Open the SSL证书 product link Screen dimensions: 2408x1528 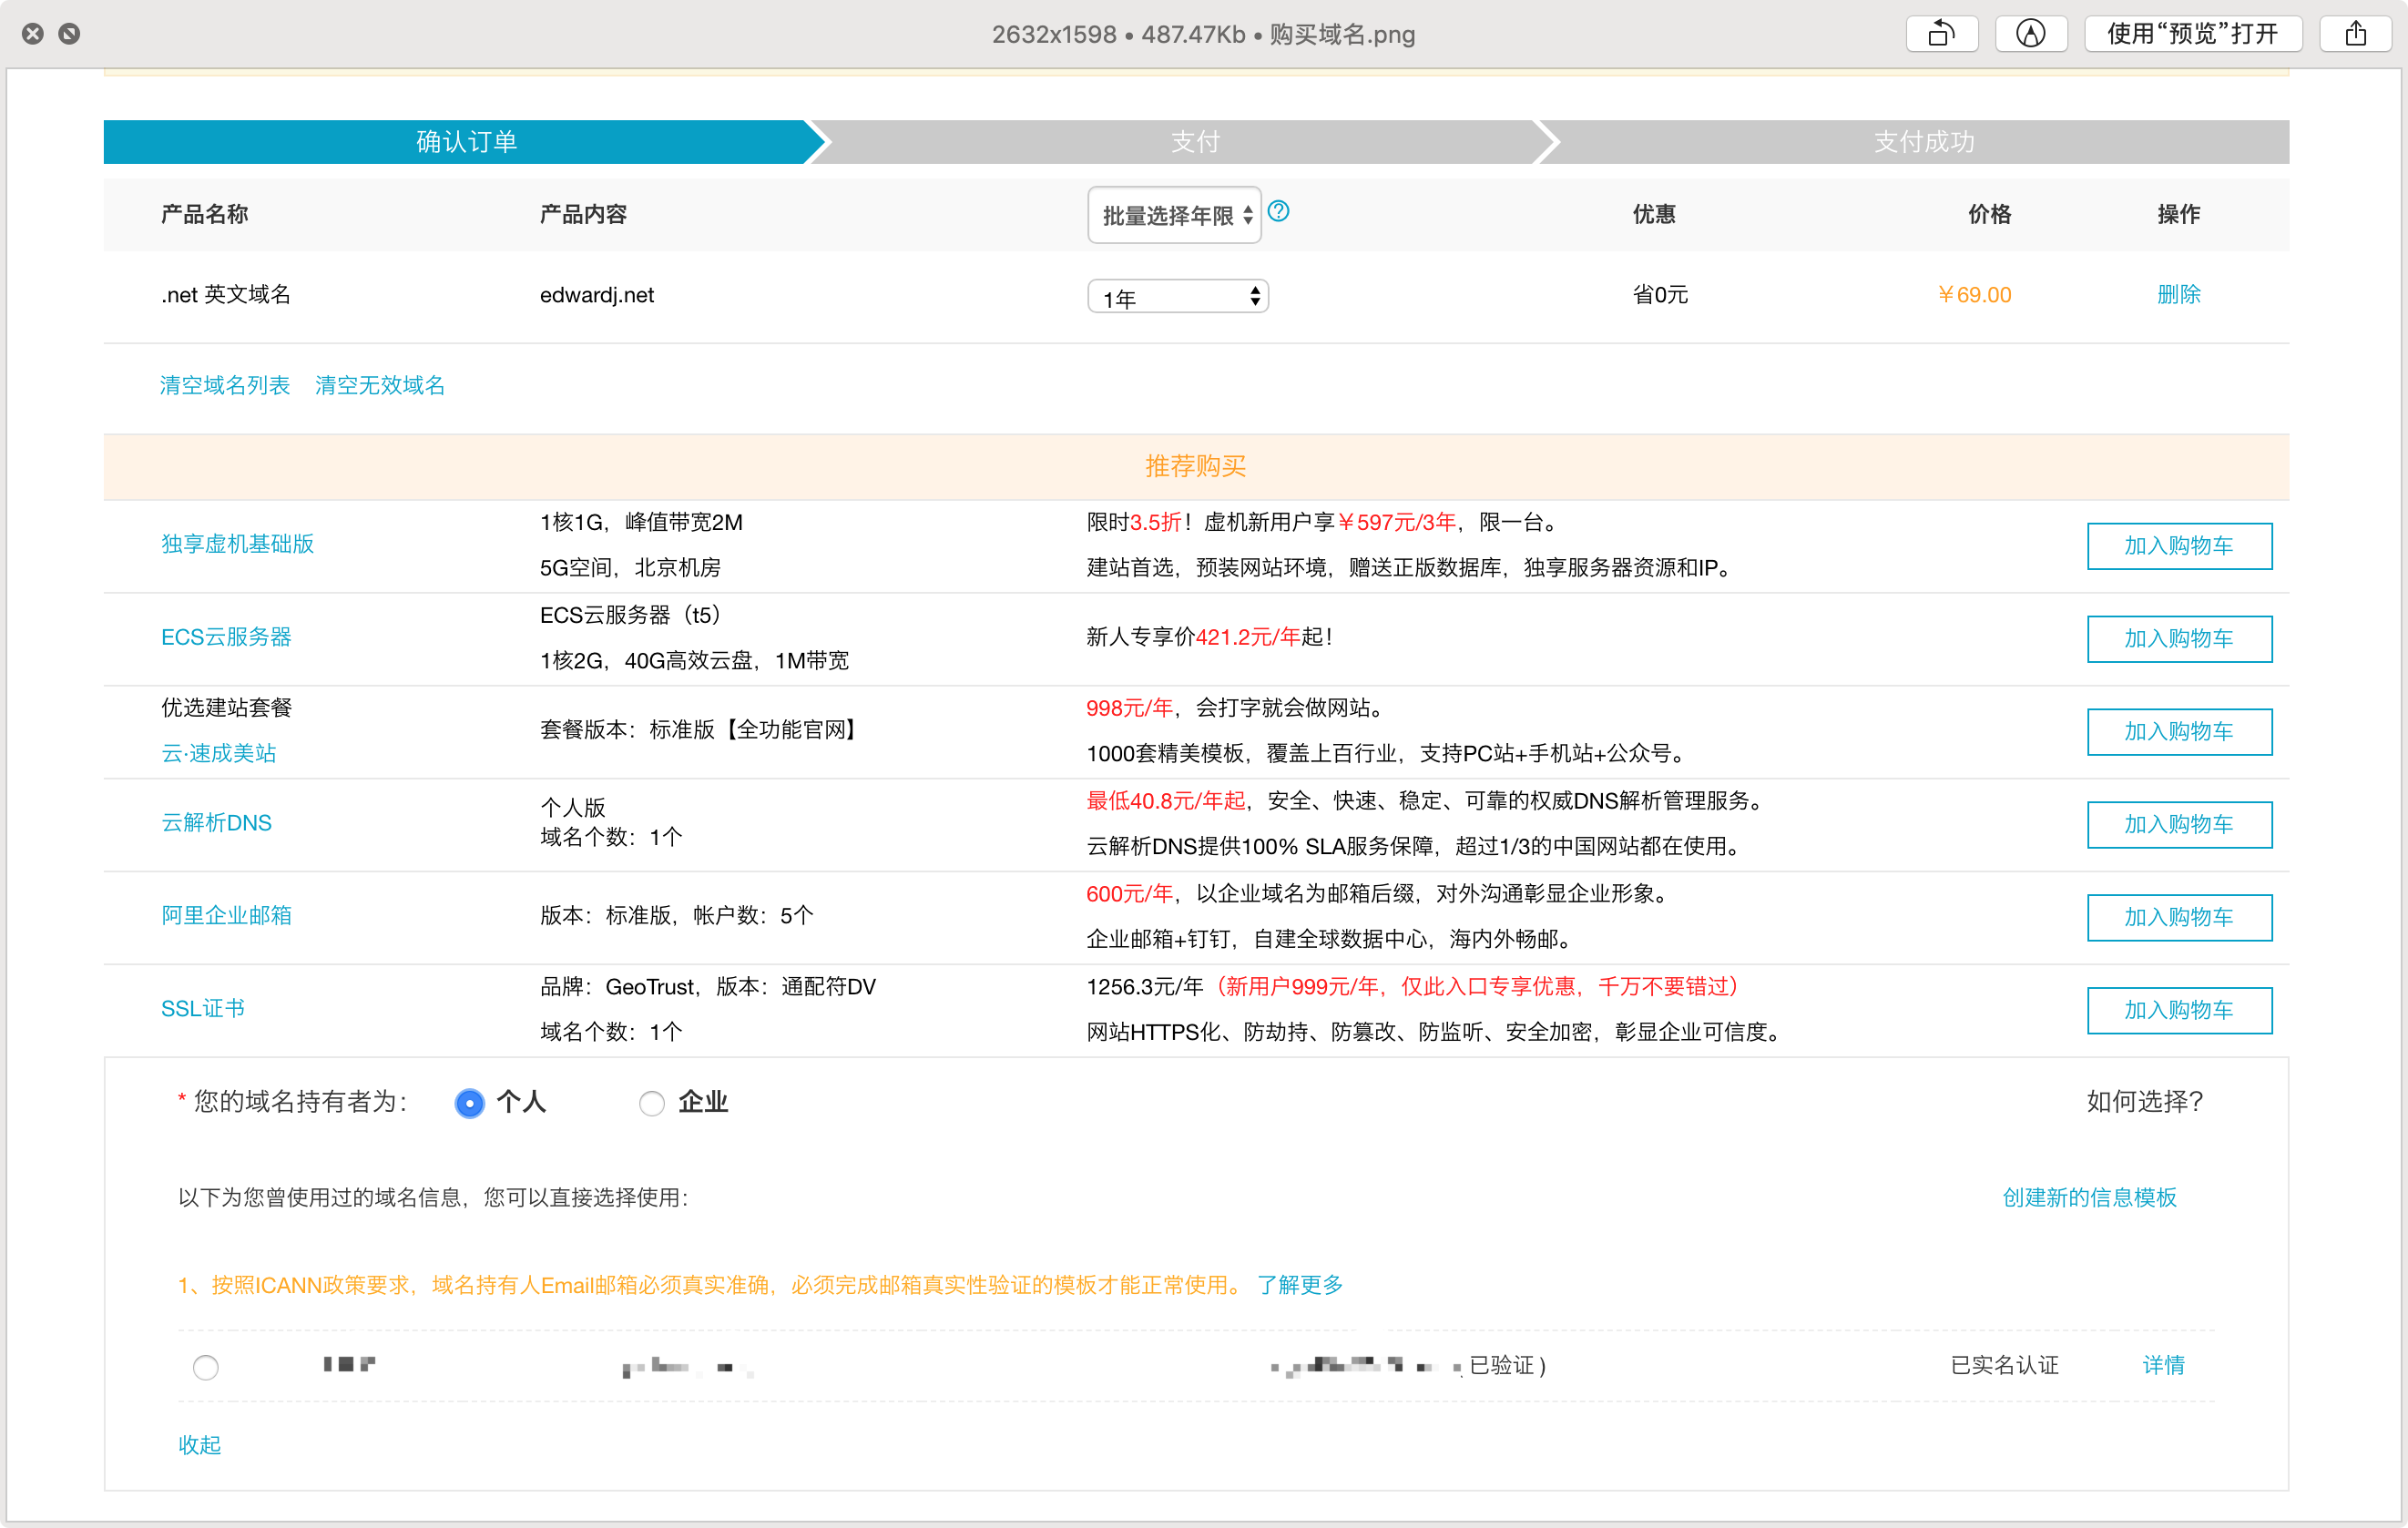pos(203,1009)
